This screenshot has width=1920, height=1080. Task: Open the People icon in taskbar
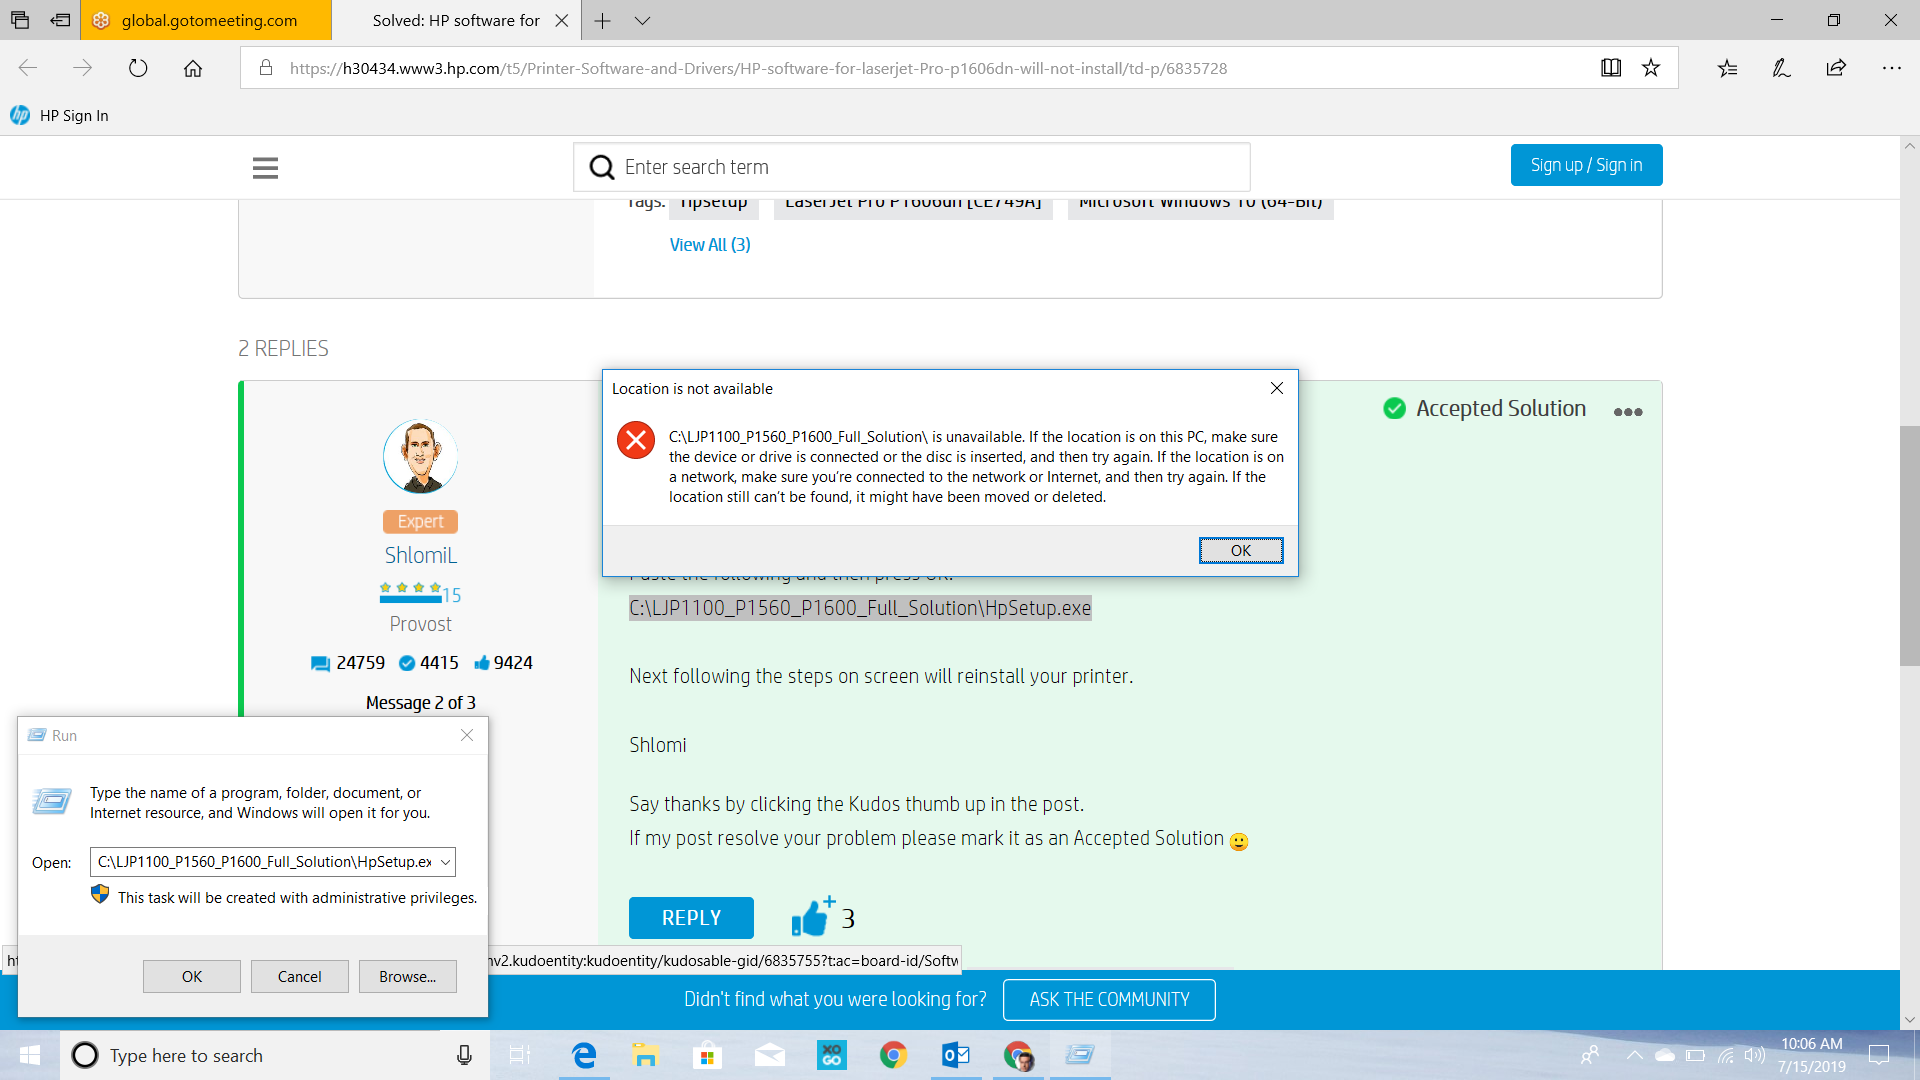click(1590, 1055)
